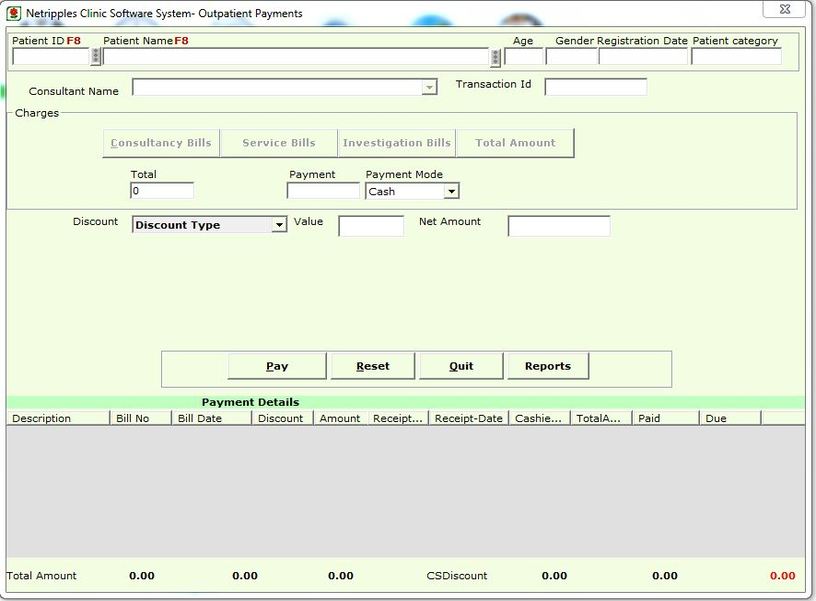Expand the Consultant Name dropdown
The height and width of the screenshot is (601, 816).
click(429, 87)
